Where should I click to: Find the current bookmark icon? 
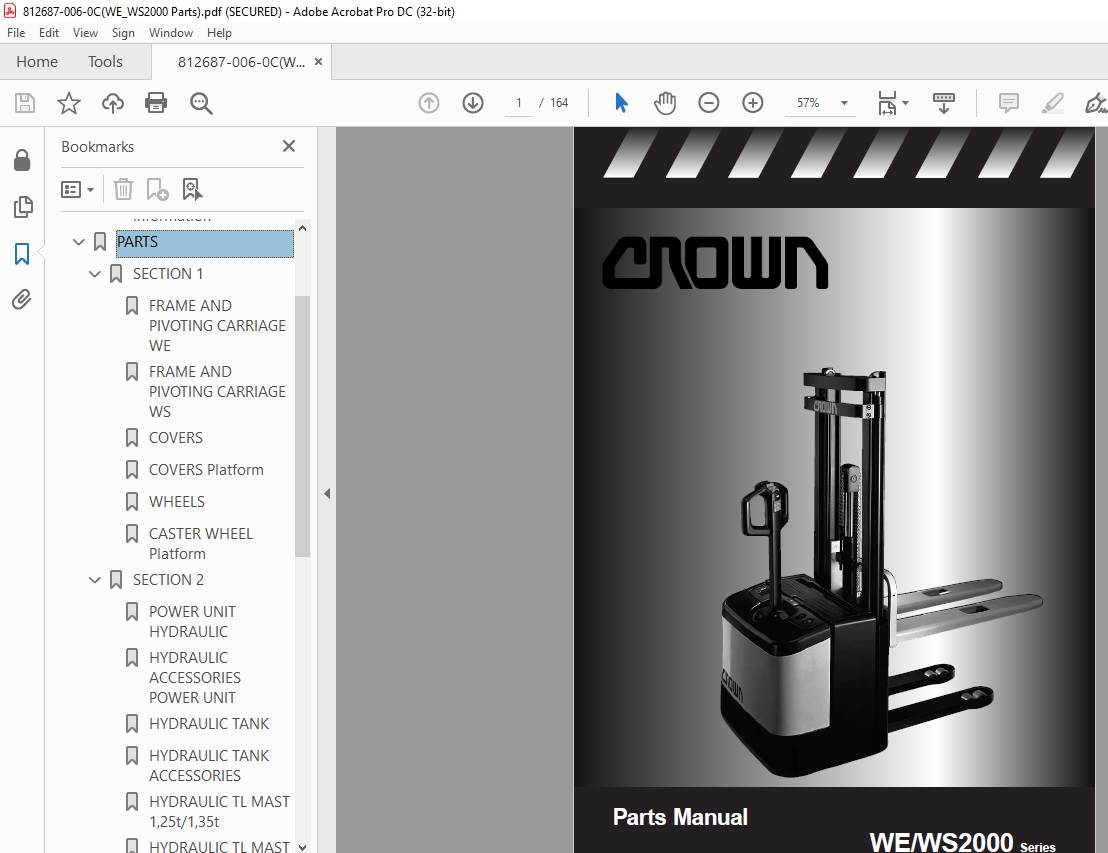coord(192,189)
